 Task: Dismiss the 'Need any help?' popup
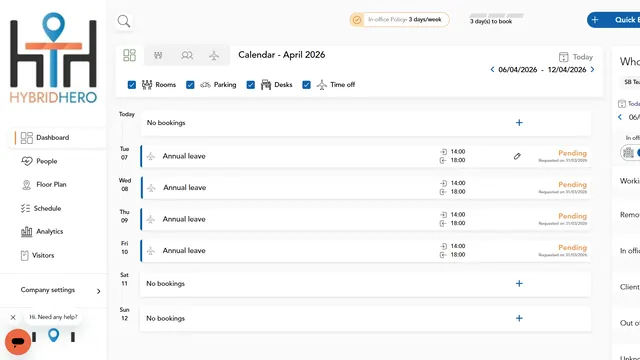(x=13, y=317)
